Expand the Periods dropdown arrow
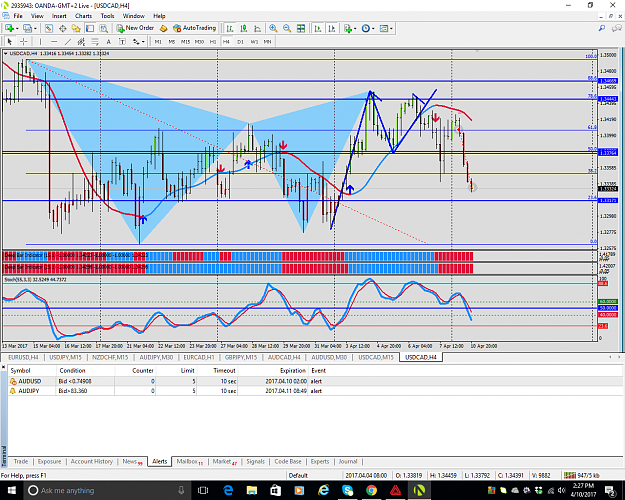This screenshot has width=625, height=500. (x=373, y=29)
